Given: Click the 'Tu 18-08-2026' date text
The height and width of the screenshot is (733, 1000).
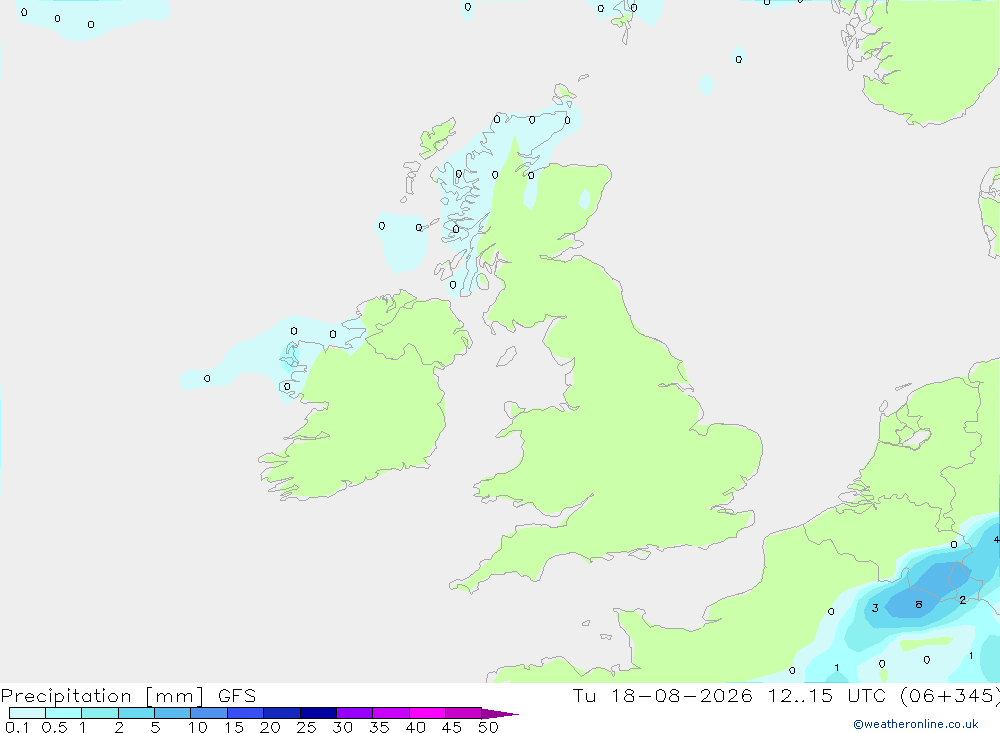Looking at the screenshot, I should [x=662, y=695].
